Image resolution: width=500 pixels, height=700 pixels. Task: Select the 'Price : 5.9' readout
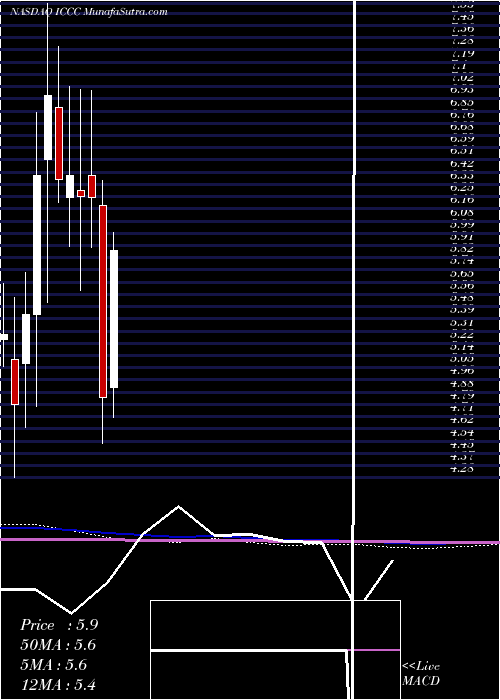[x=59, y=625]
